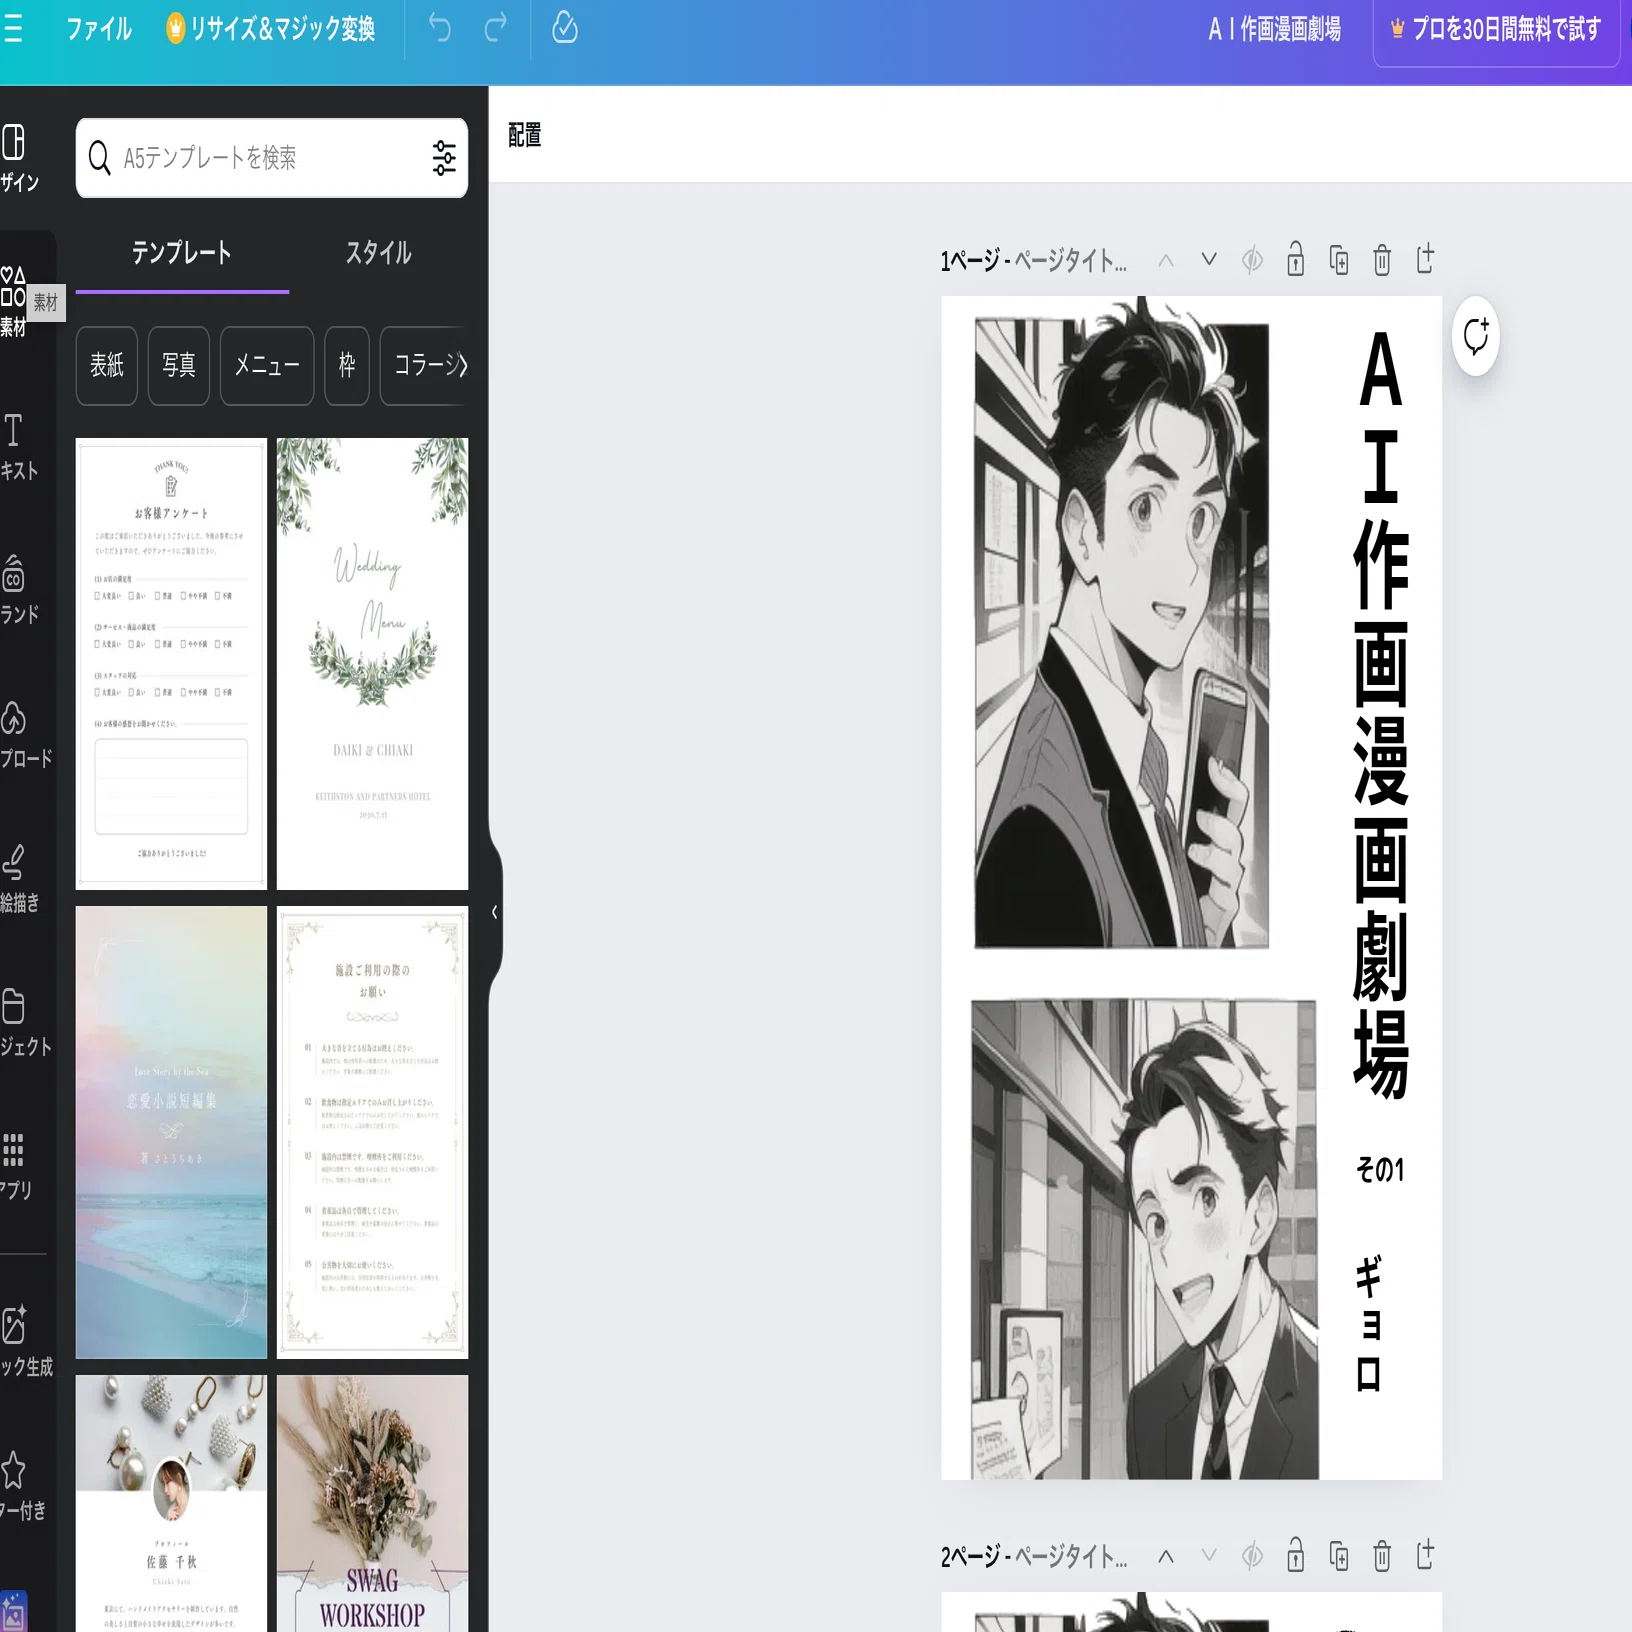
Task: Redo the last action
Action: (x=495, y=28)
